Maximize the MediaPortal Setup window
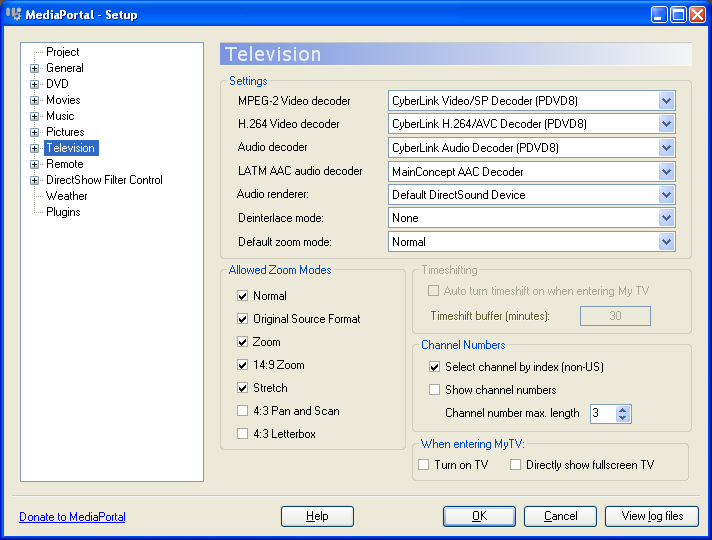 (x=678, y=15)
